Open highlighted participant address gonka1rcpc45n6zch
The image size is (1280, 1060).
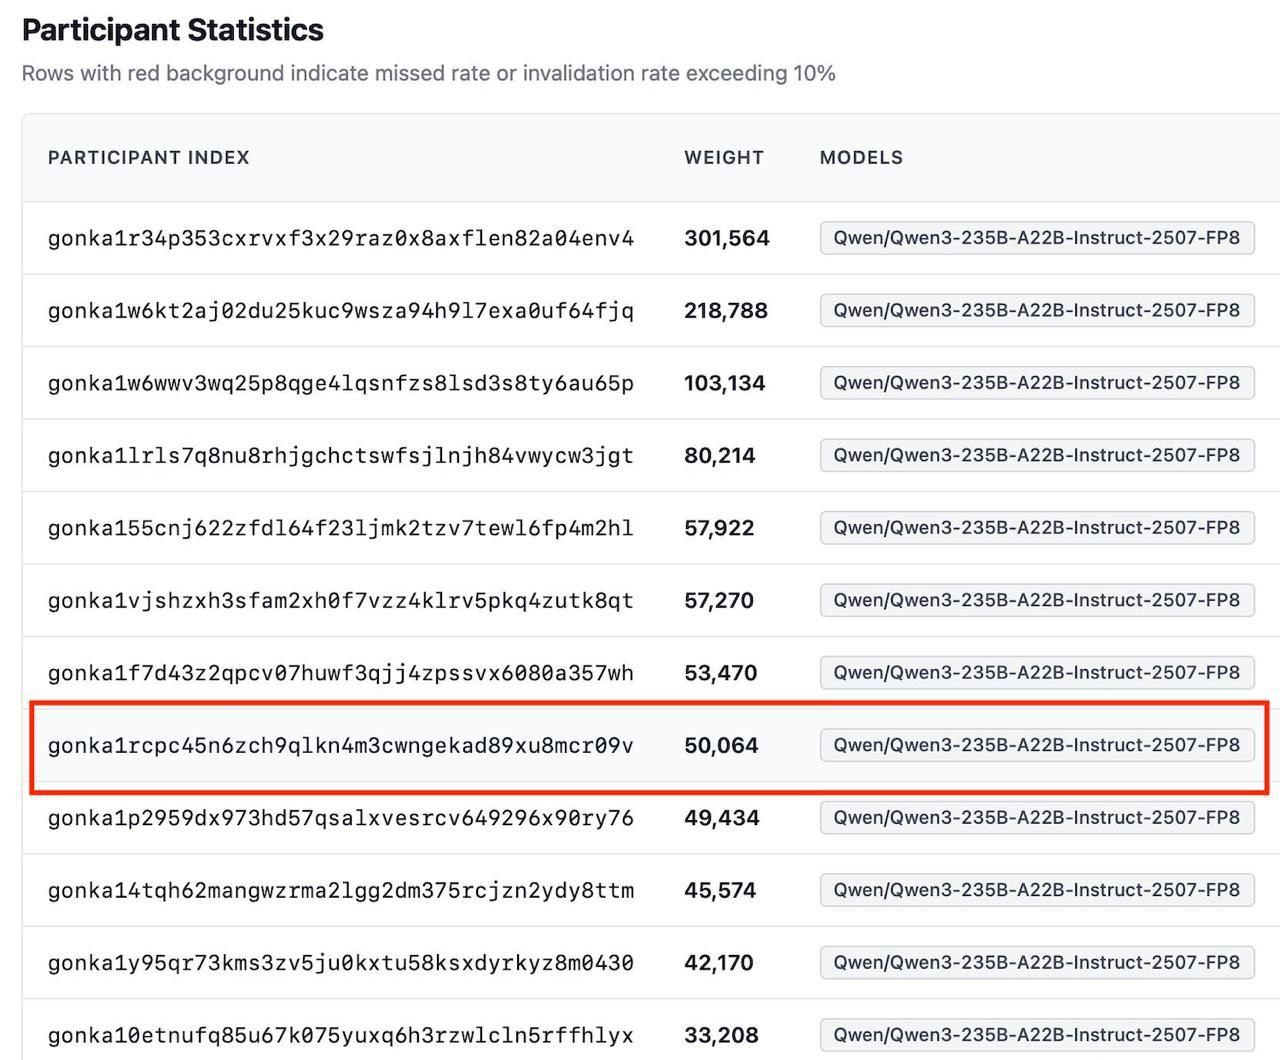[x=341, y=746]
